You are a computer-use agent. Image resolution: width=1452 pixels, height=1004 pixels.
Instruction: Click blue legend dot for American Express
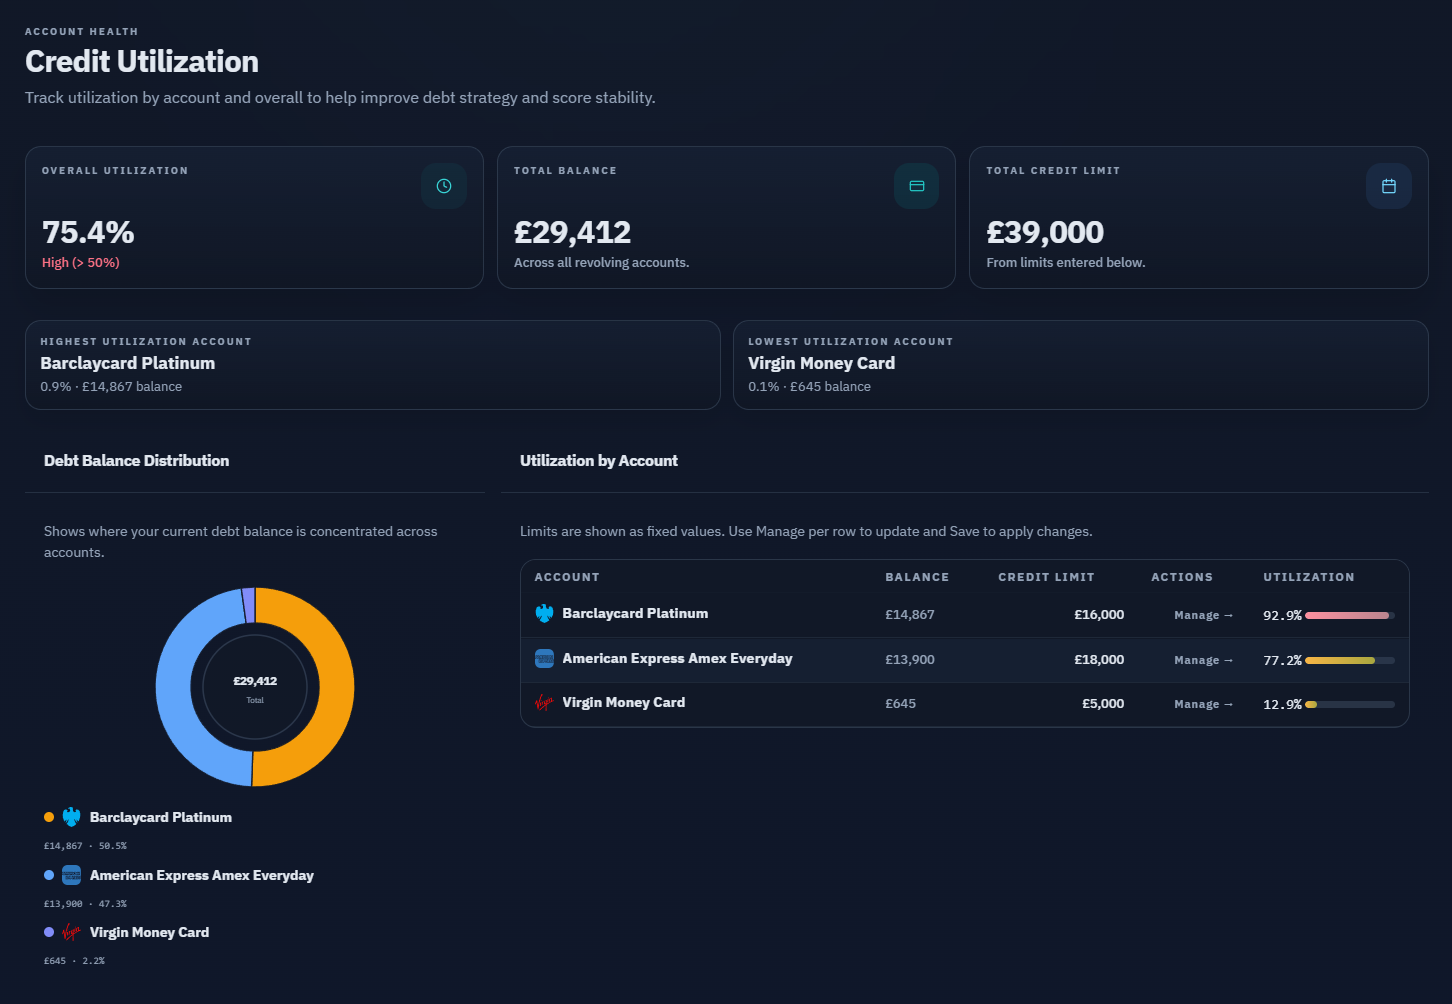(x=49, y=875)
